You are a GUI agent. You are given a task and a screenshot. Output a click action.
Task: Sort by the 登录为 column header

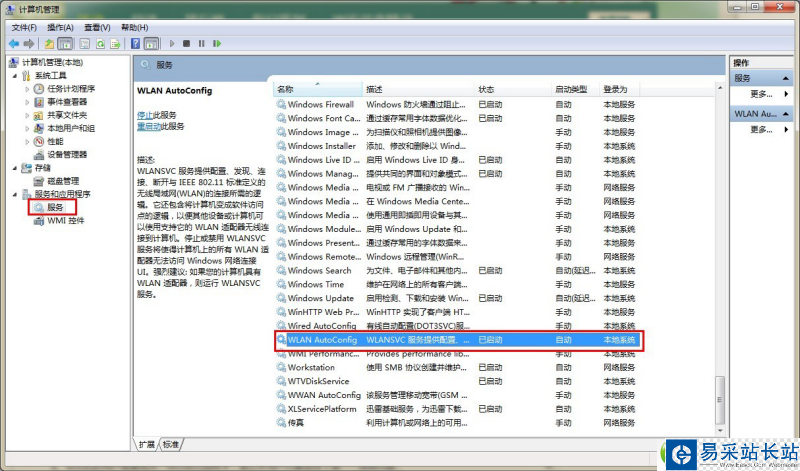620,89
